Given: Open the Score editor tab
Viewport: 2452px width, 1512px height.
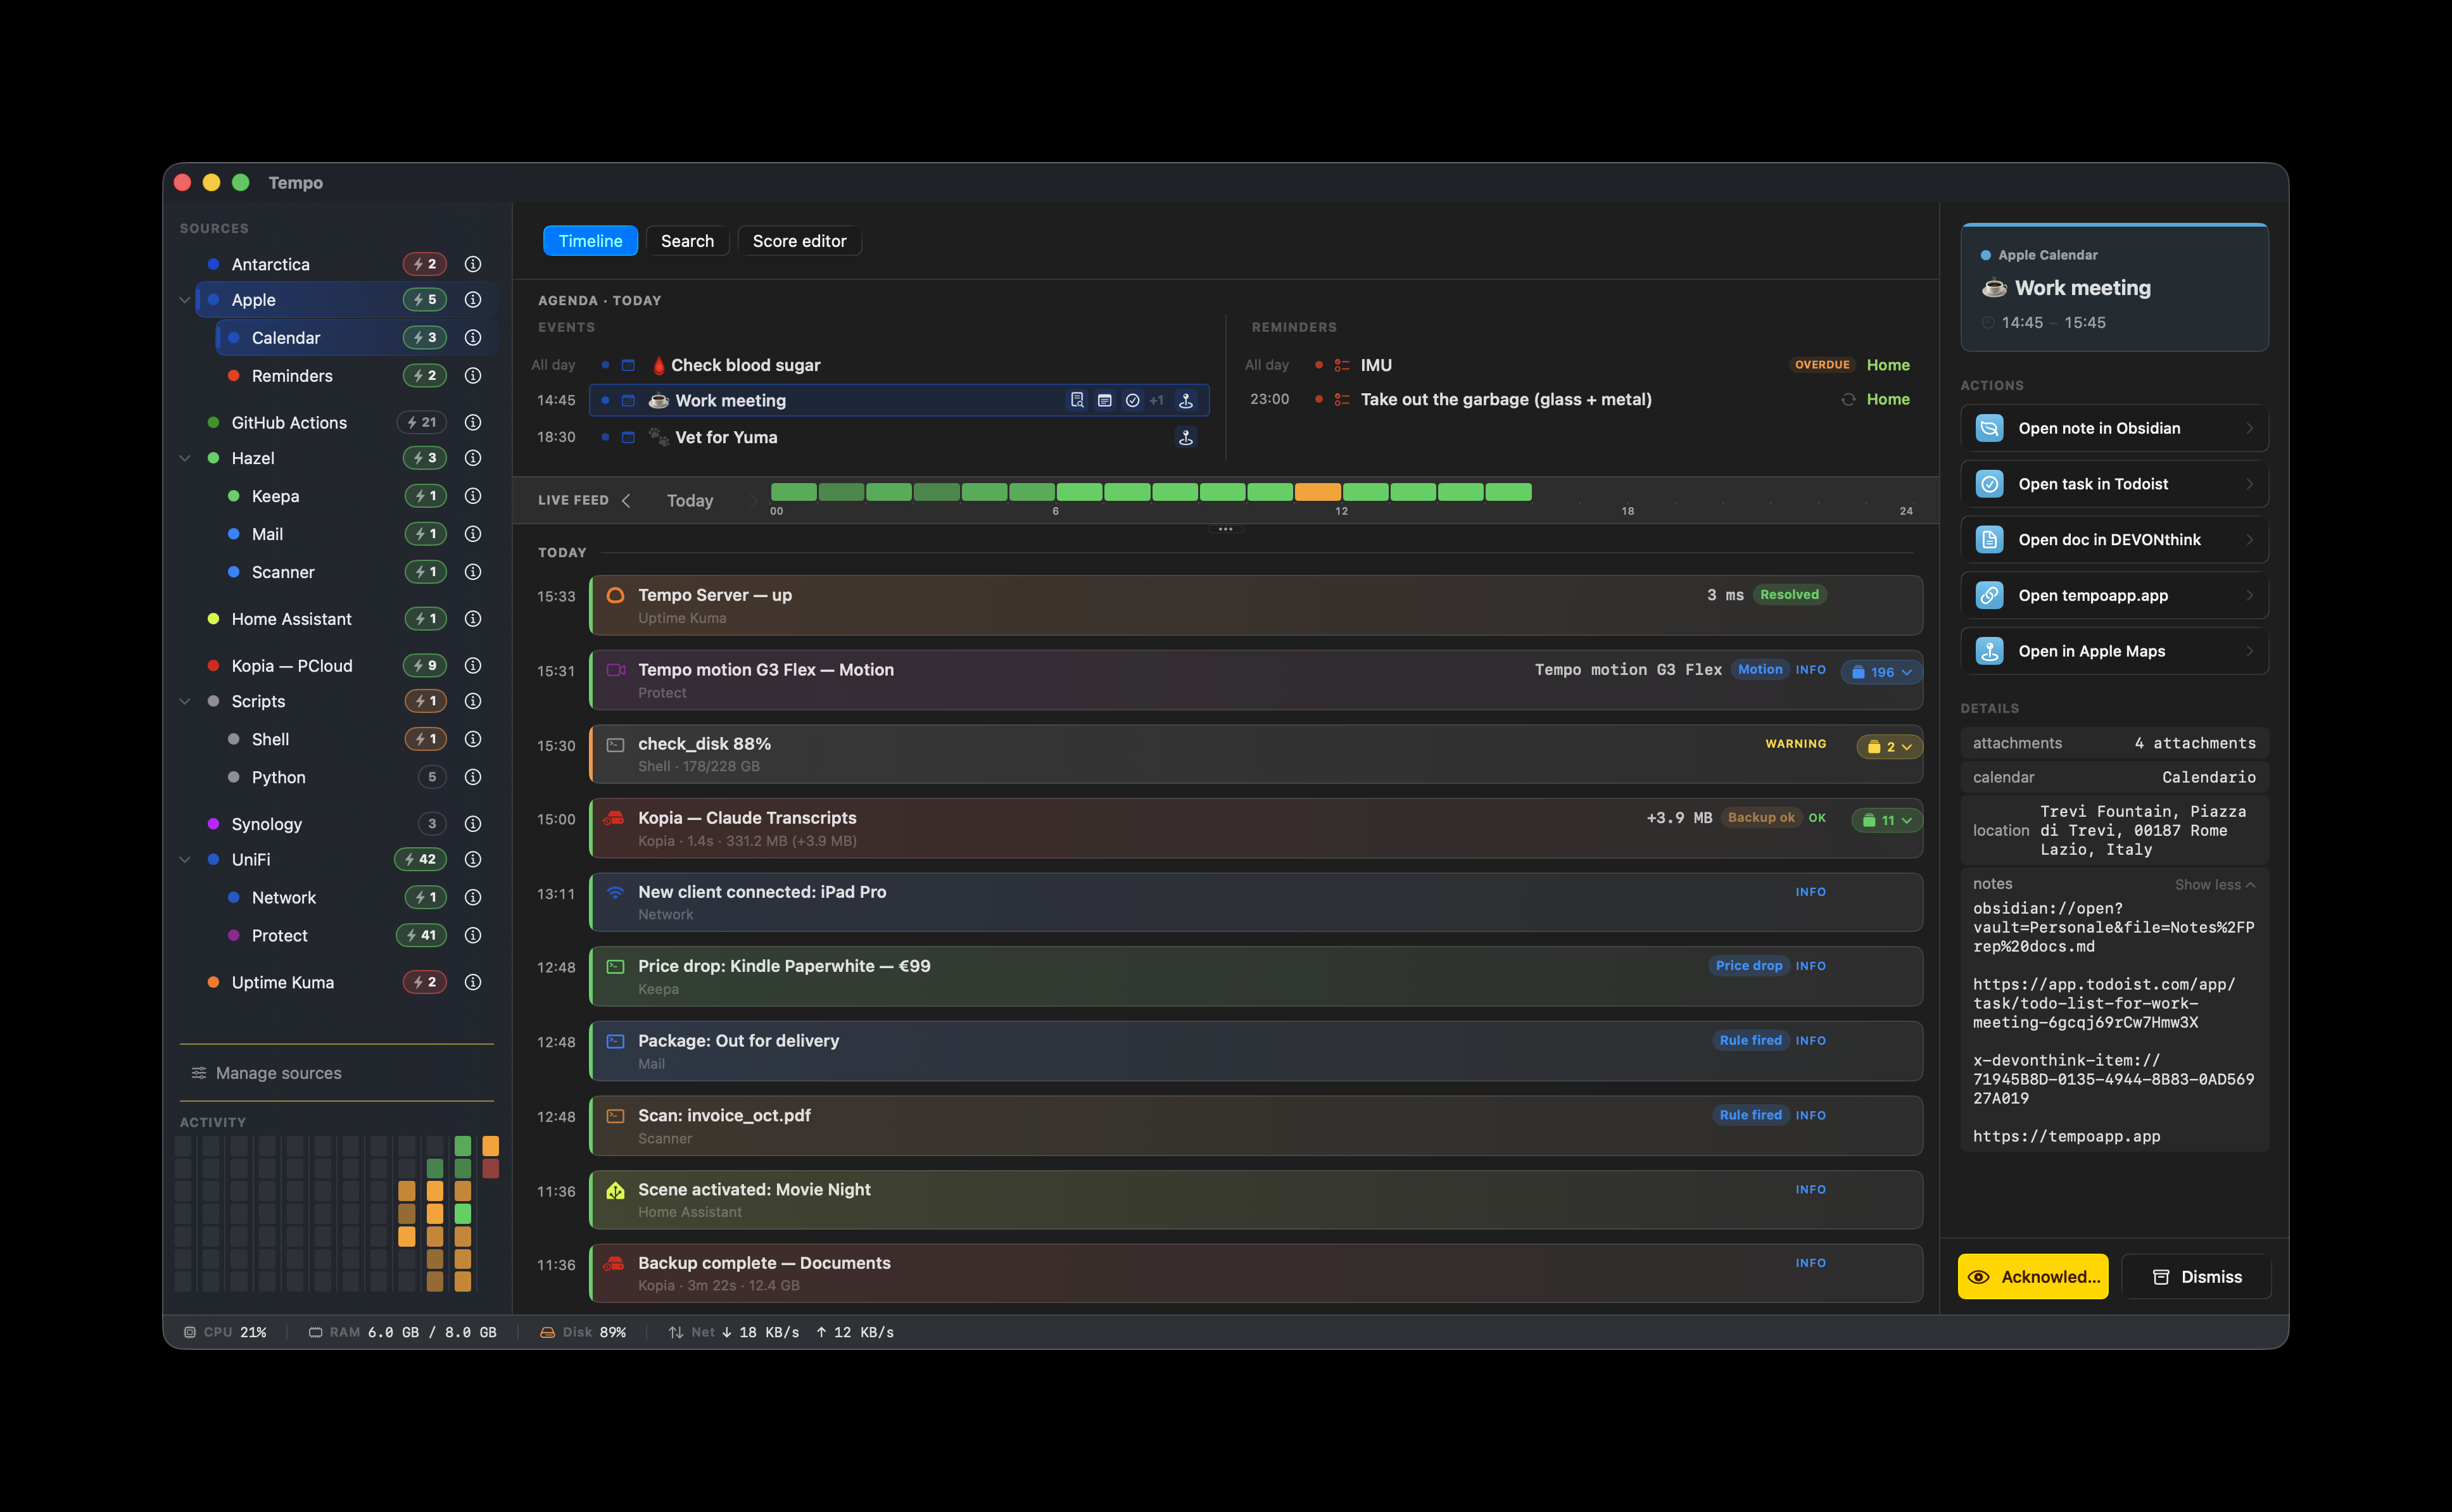Looking at the screenshot, I should 799,241.
